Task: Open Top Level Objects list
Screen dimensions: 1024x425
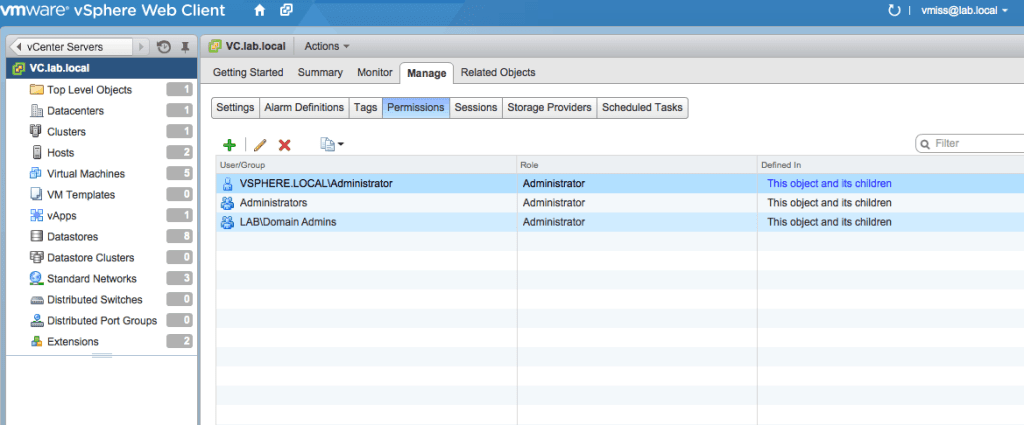Action: point(89,90)
